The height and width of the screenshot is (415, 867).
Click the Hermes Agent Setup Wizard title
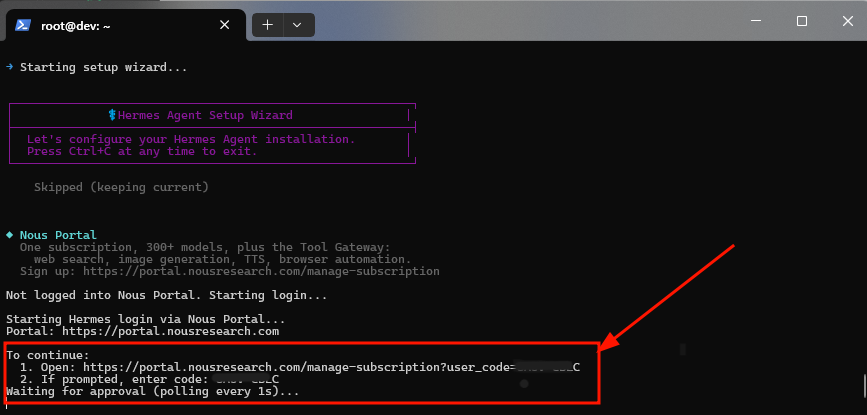click(205, 115)
